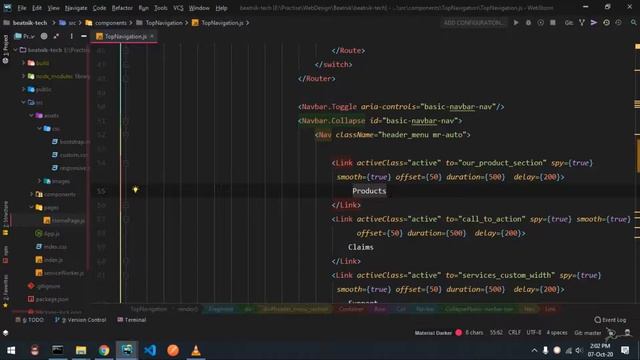This screenshot has height=360, width=640.
Task: Toggle the Structure vertical tool window tab
Action: pos(5,218)
